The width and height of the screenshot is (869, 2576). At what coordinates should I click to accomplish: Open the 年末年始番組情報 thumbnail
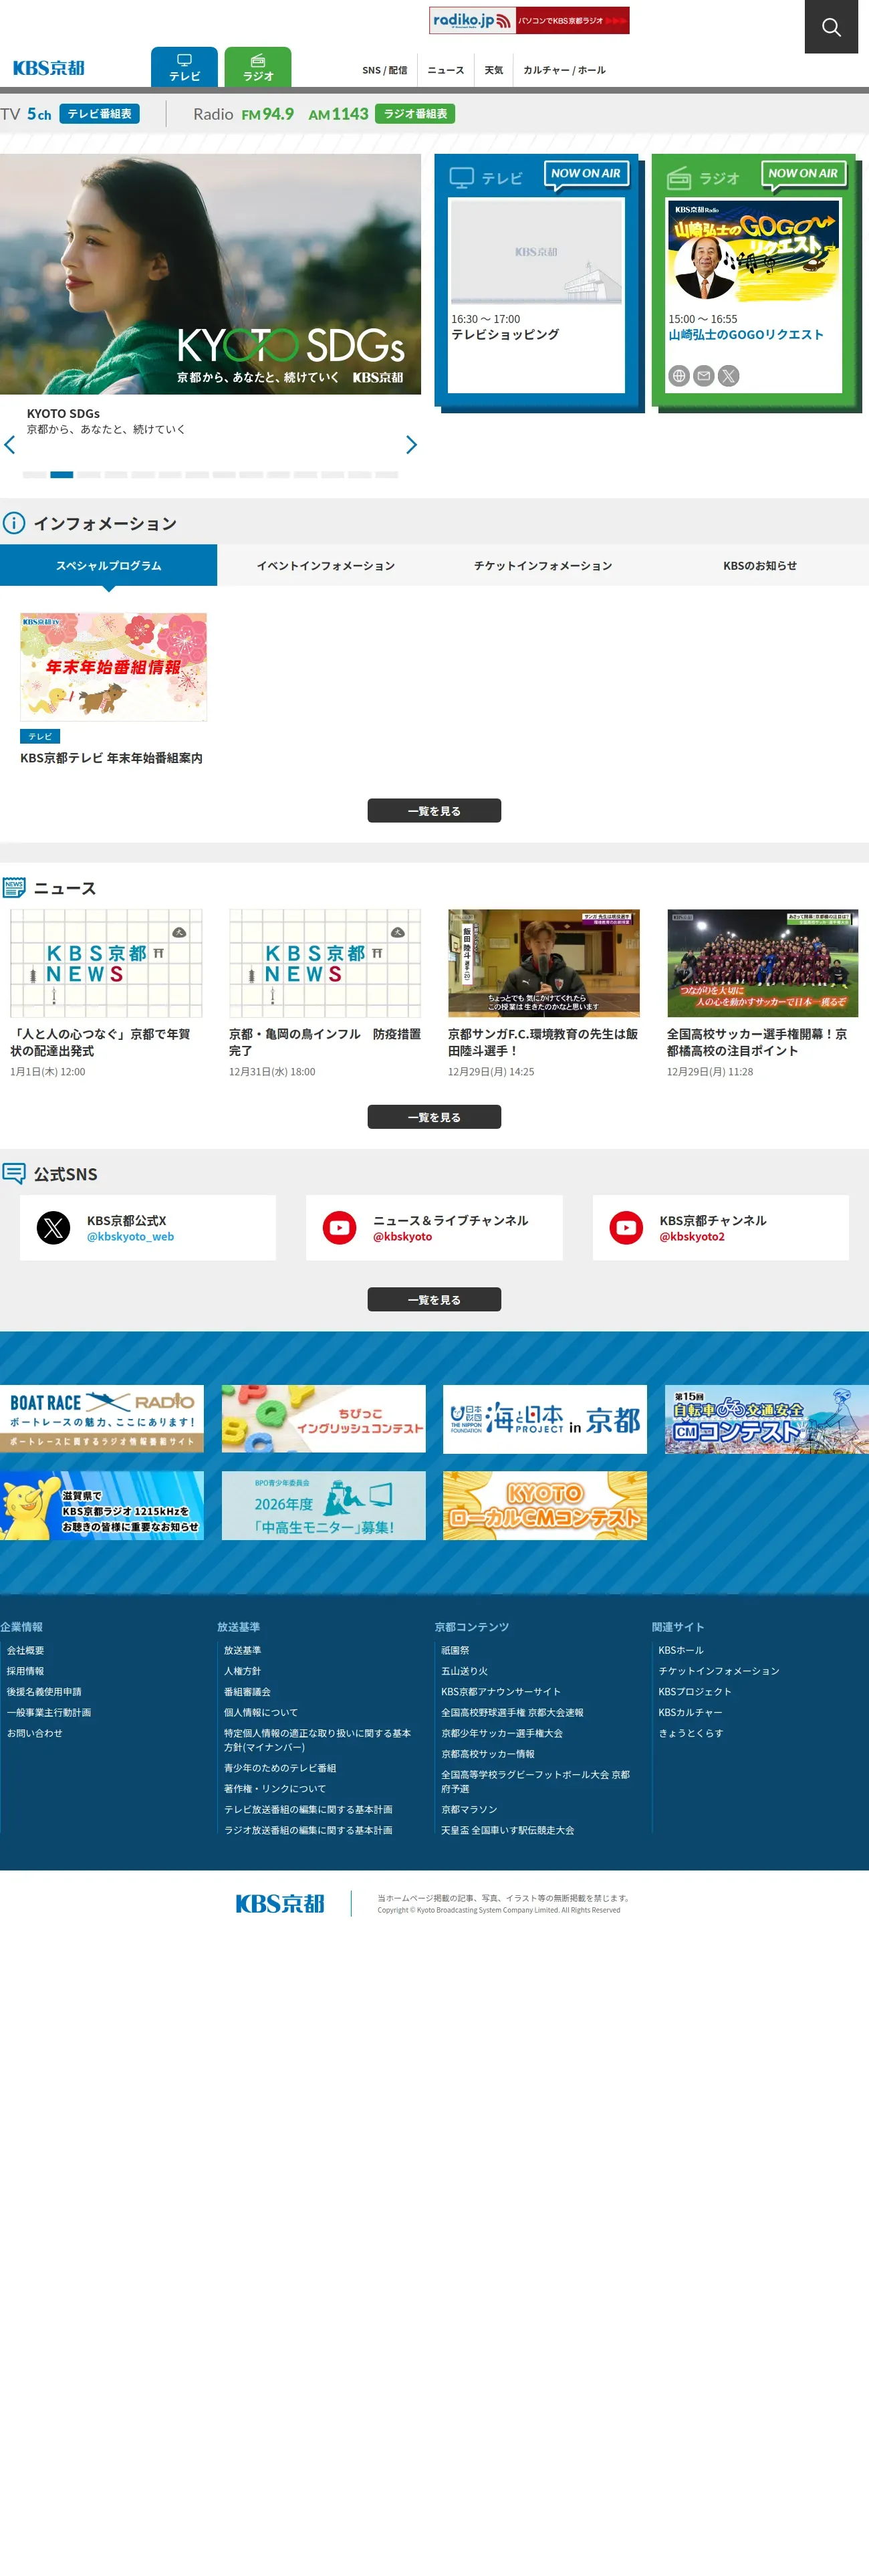click(114, 667)
